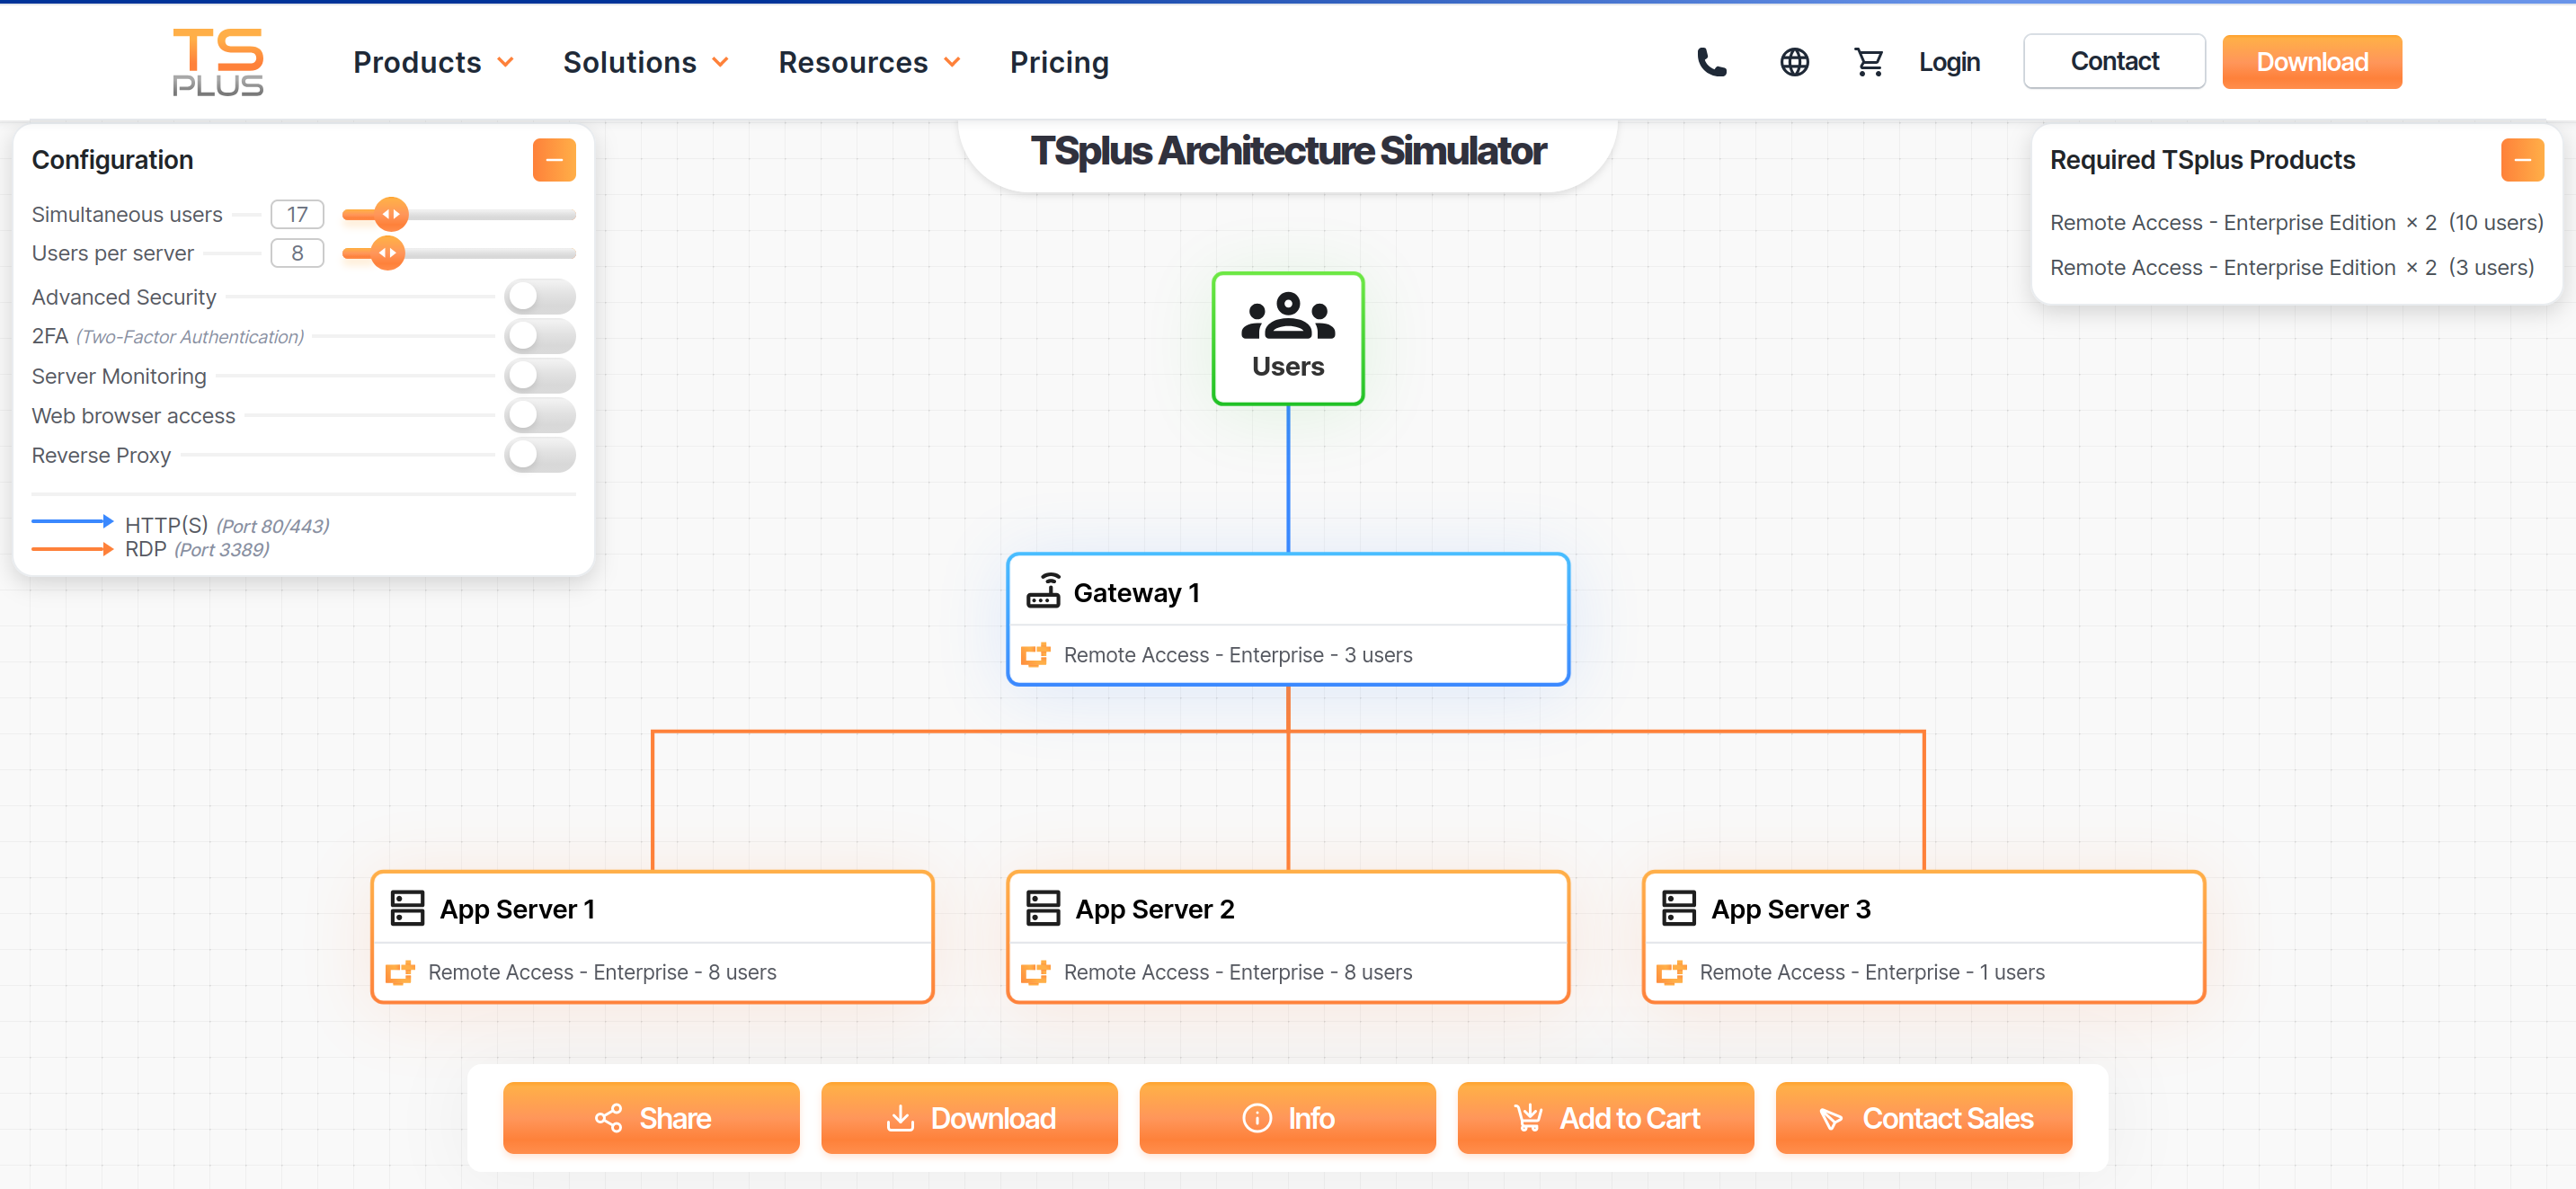Image resolution: width=2576 pixels, height=1189 pixels.
Task: Select the Gateway 1 node title
Action: point(1136,593)
